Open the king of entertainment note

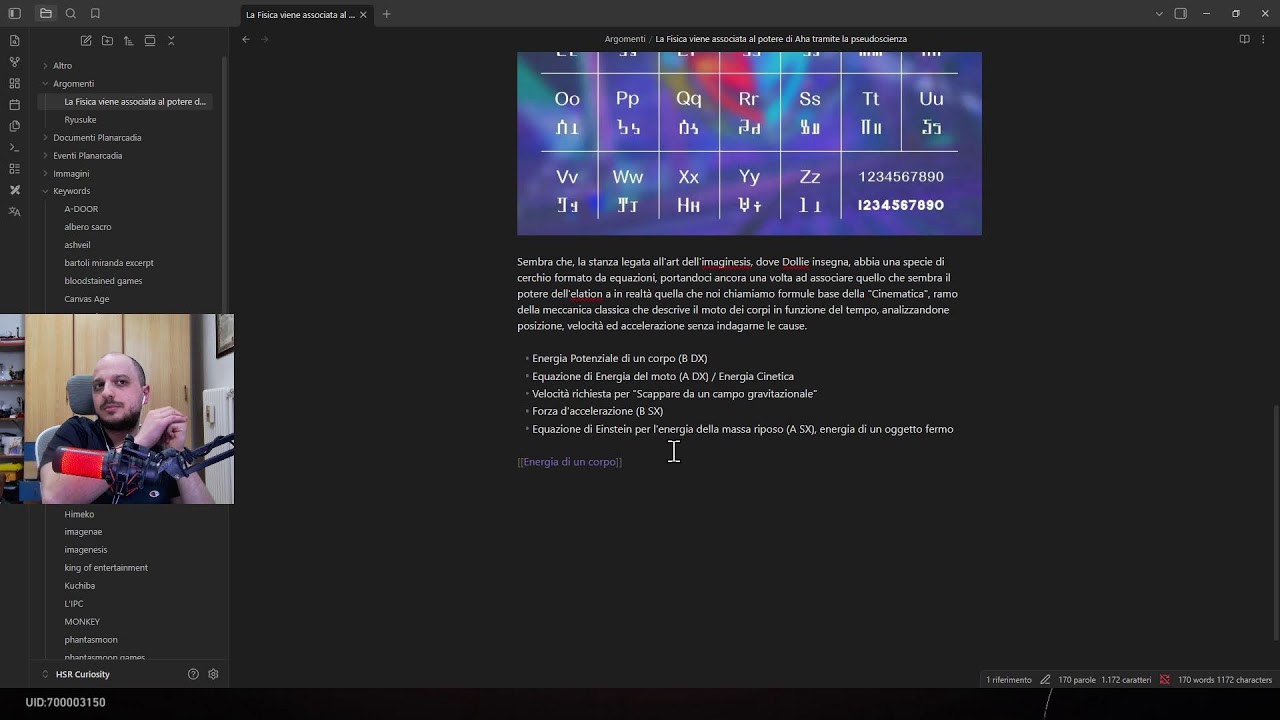point(106,568)
